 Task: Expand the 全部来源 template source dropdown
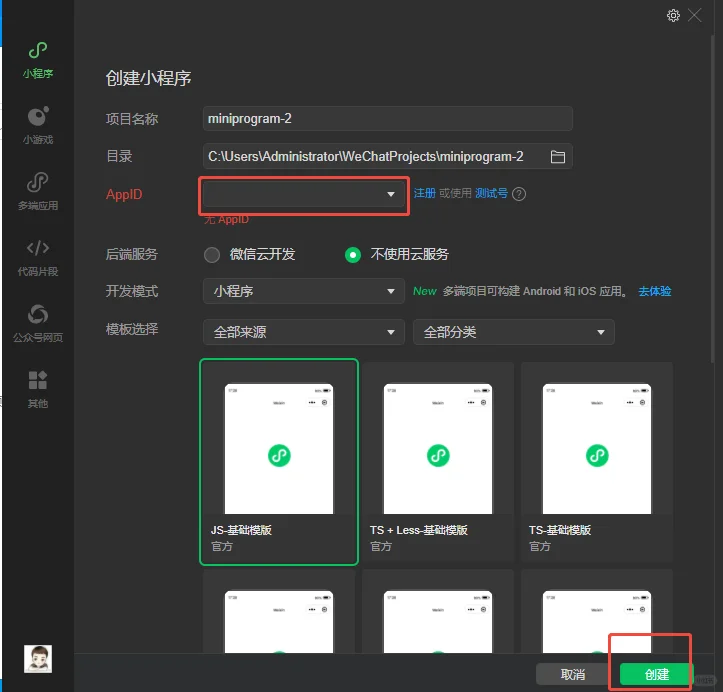(x=304, y=332)
